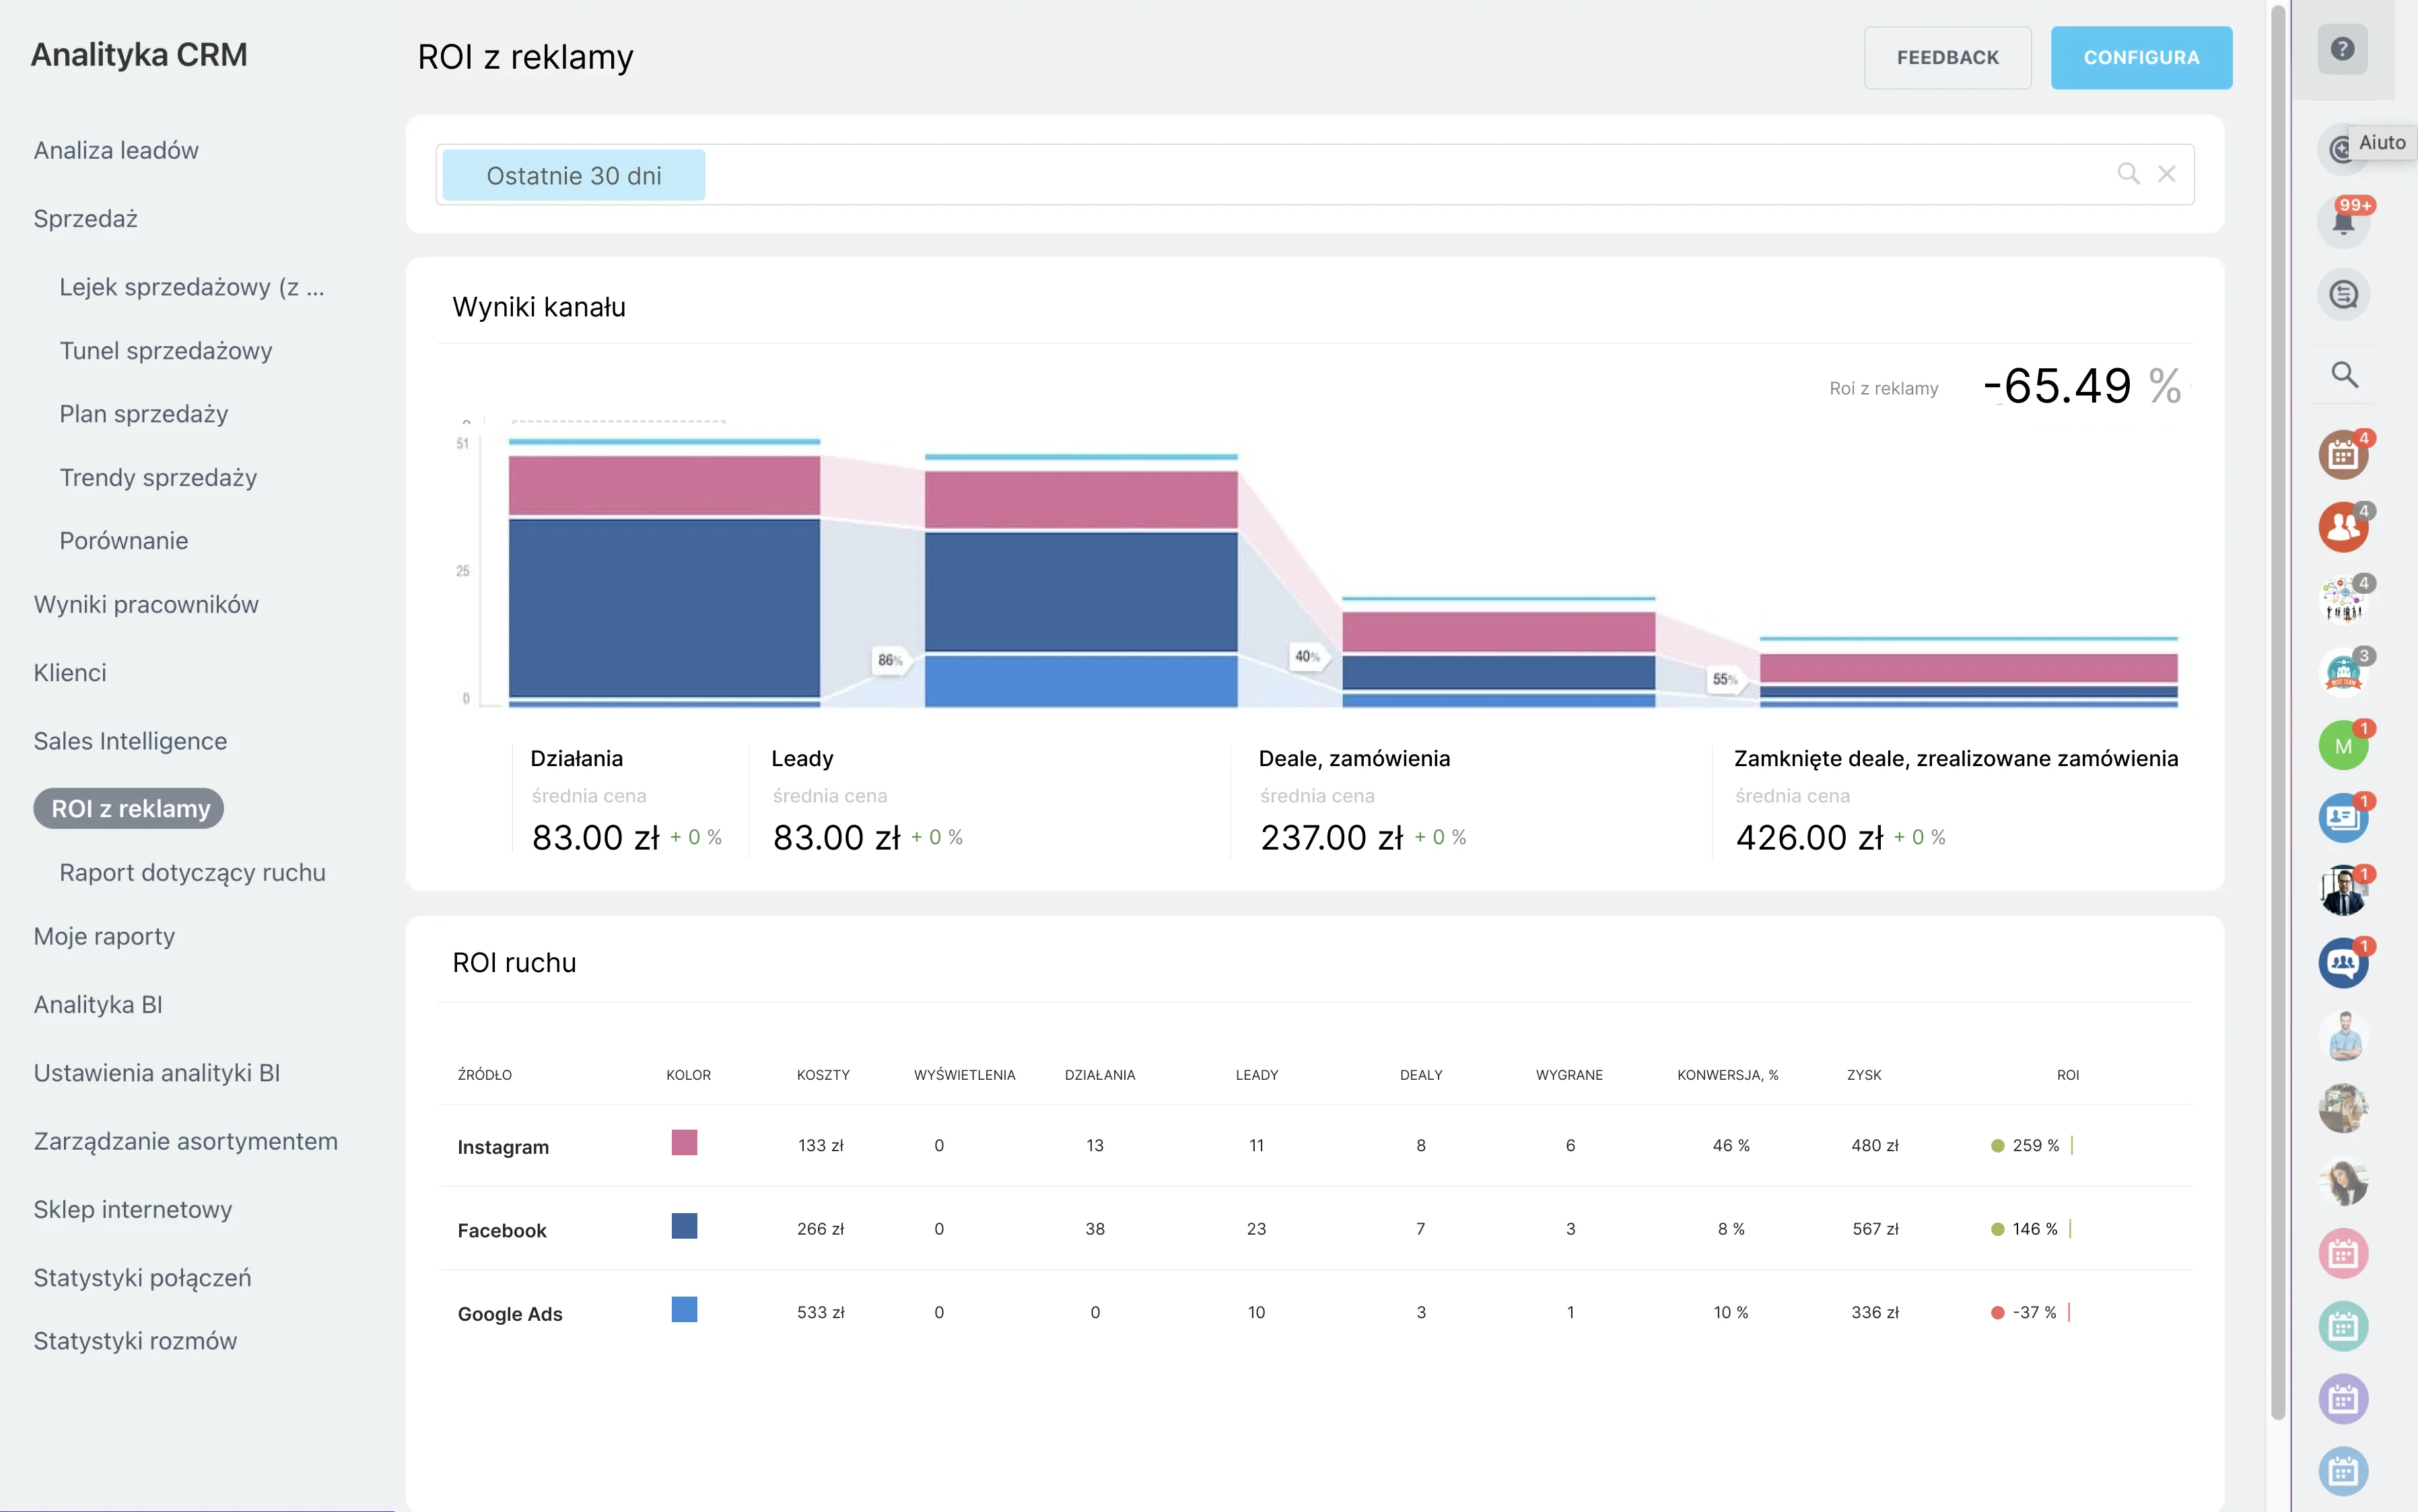This screenshot has width=2418, height=1512.
Task: Select Raport dotyczący ruchu menu item
Action: point(192,872)
